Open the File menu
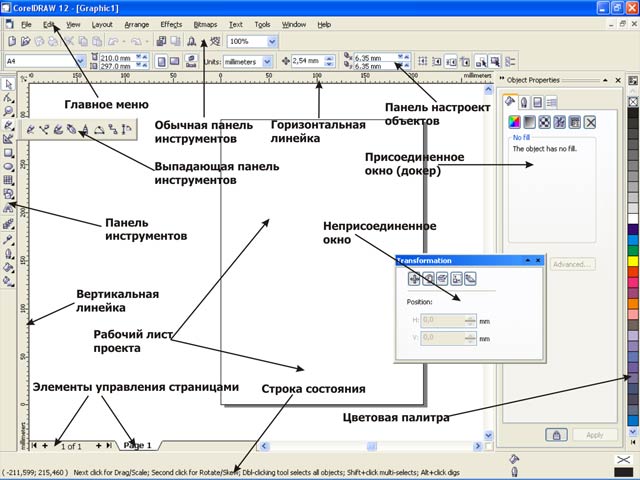 pyautogui.click(x=26, y=24)
